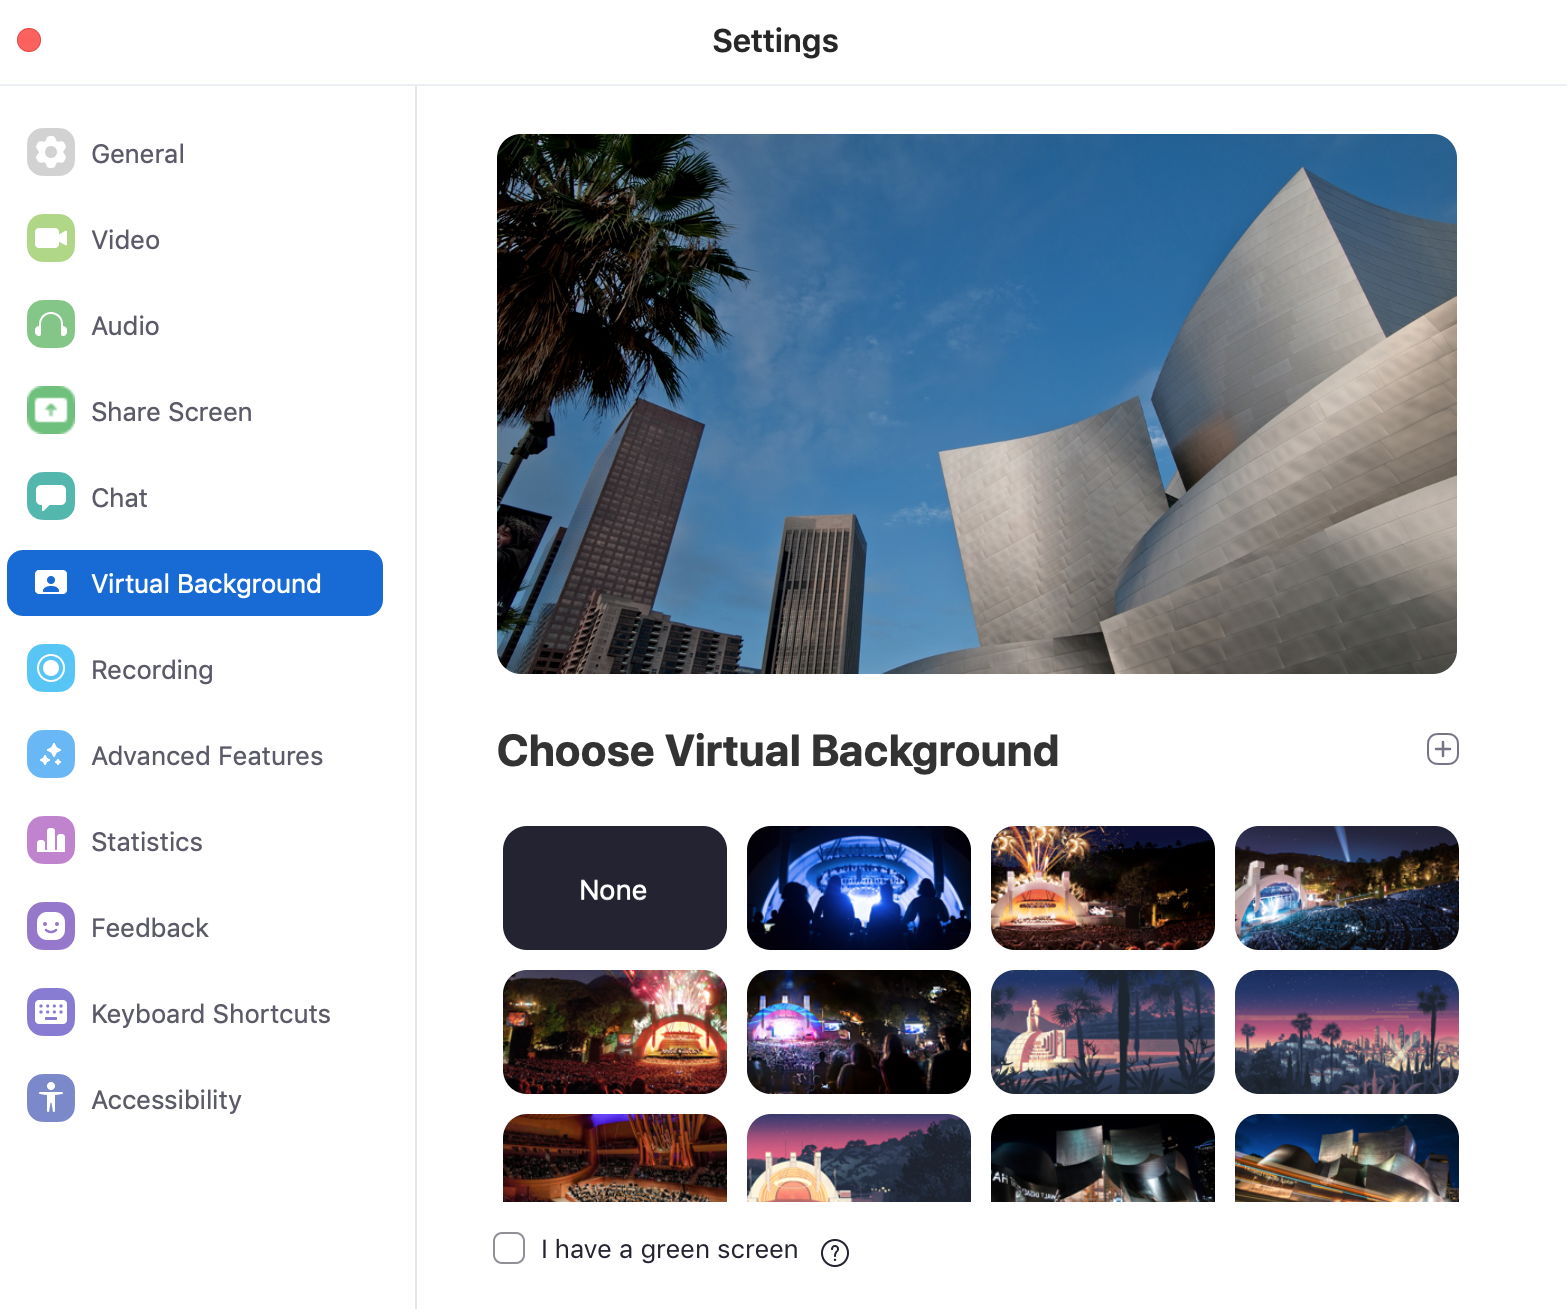
Task: Choose None as virtual background
Action: pos(615,888)
